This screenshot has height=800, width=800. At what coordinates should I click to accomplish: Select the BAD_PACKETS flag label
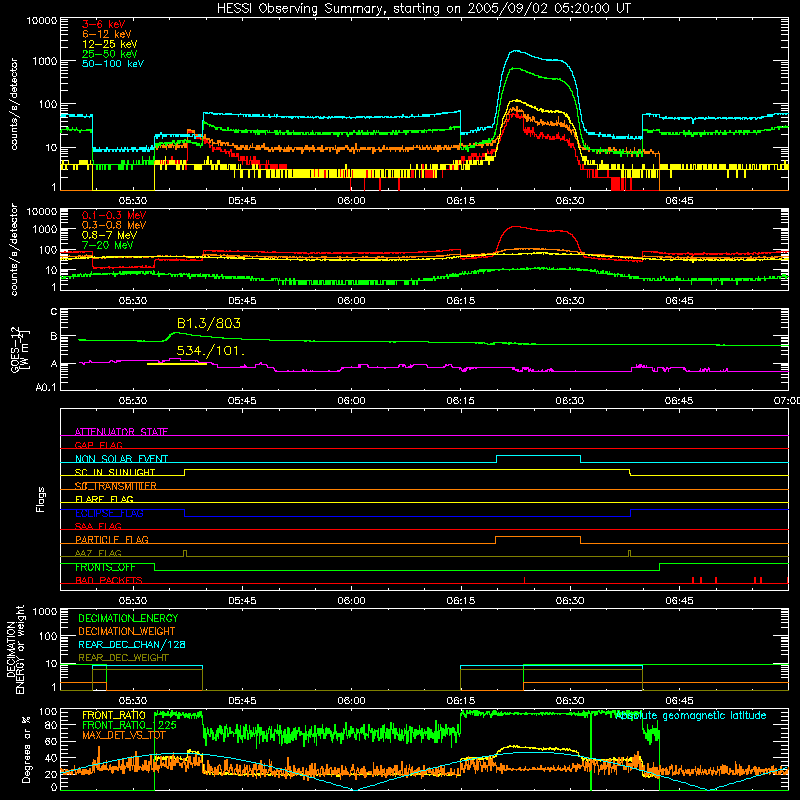point(109,580)
